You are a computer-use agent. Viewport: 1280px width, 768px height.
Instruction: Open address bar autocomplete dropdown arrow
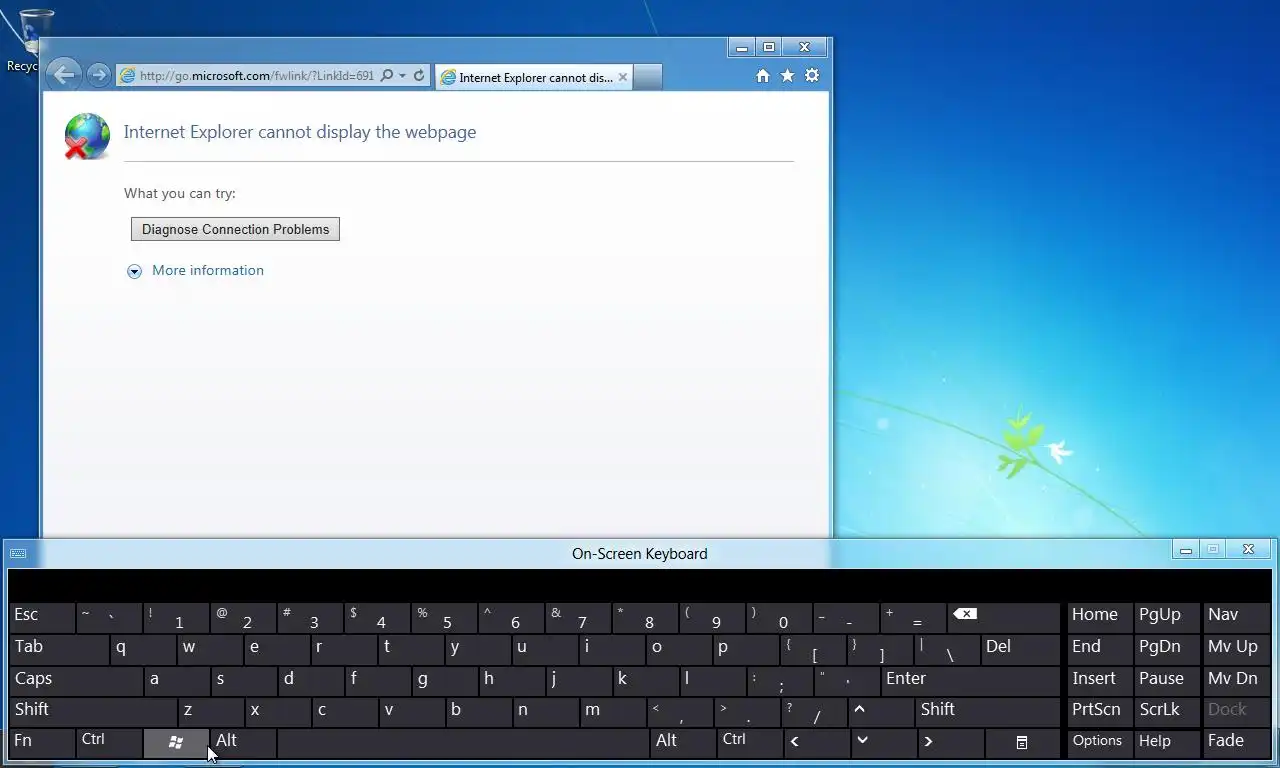click(x=402, y=76)
